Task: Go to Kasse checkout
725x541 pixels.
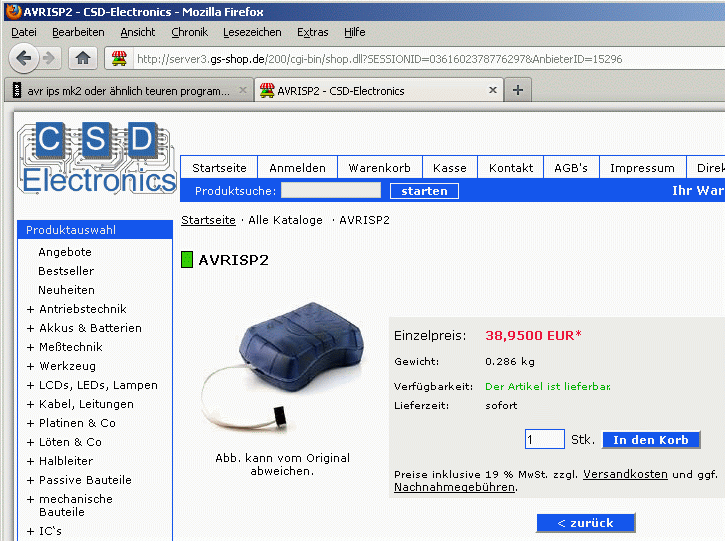Action: pyautogui.click(x=449, y=168)
